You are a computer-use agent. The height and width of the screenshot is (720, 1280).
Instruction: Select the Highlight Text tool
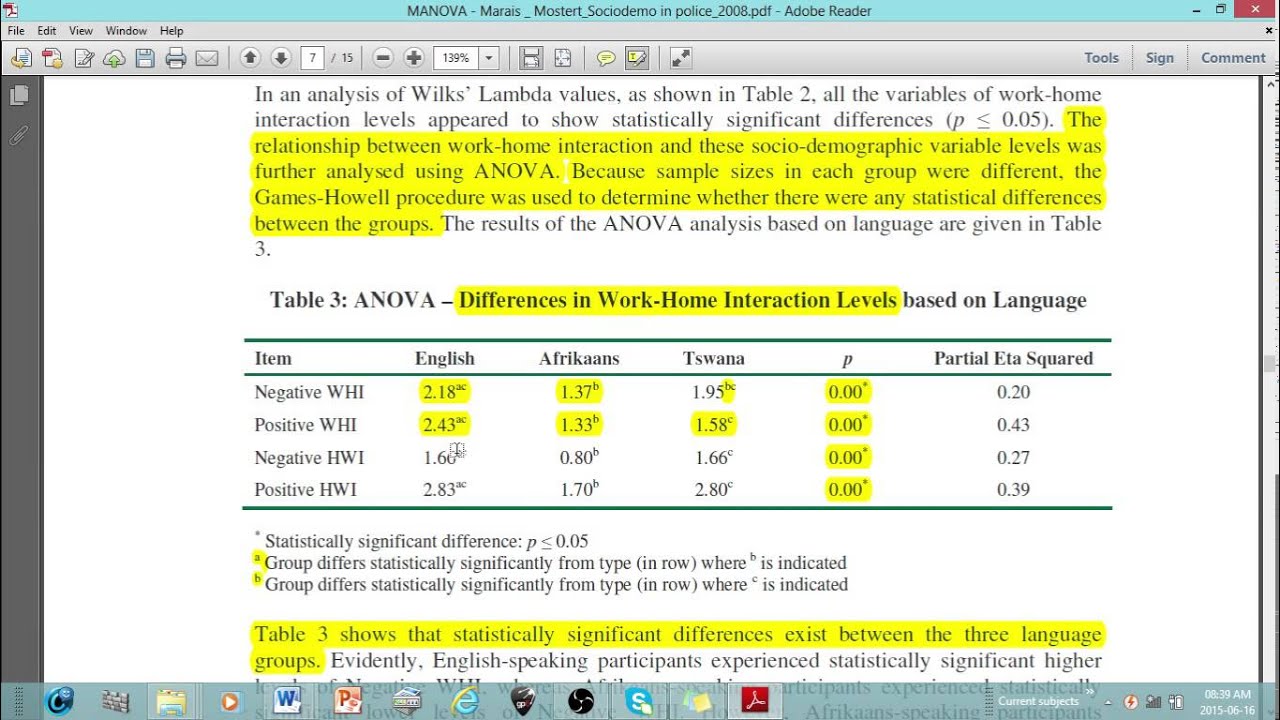(637, 58)
